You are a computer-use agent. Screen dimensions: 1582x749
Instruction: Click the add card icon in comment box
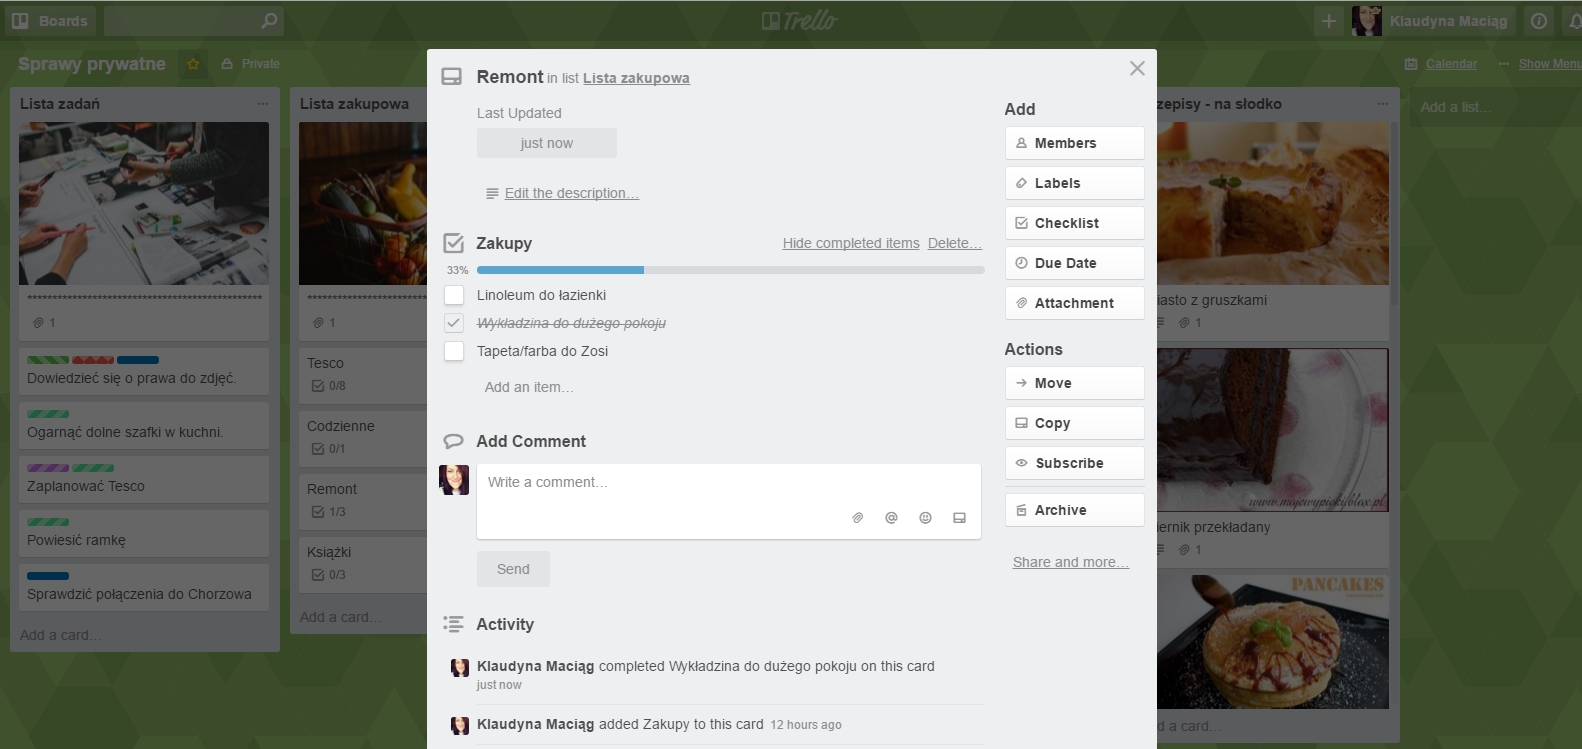959,518
